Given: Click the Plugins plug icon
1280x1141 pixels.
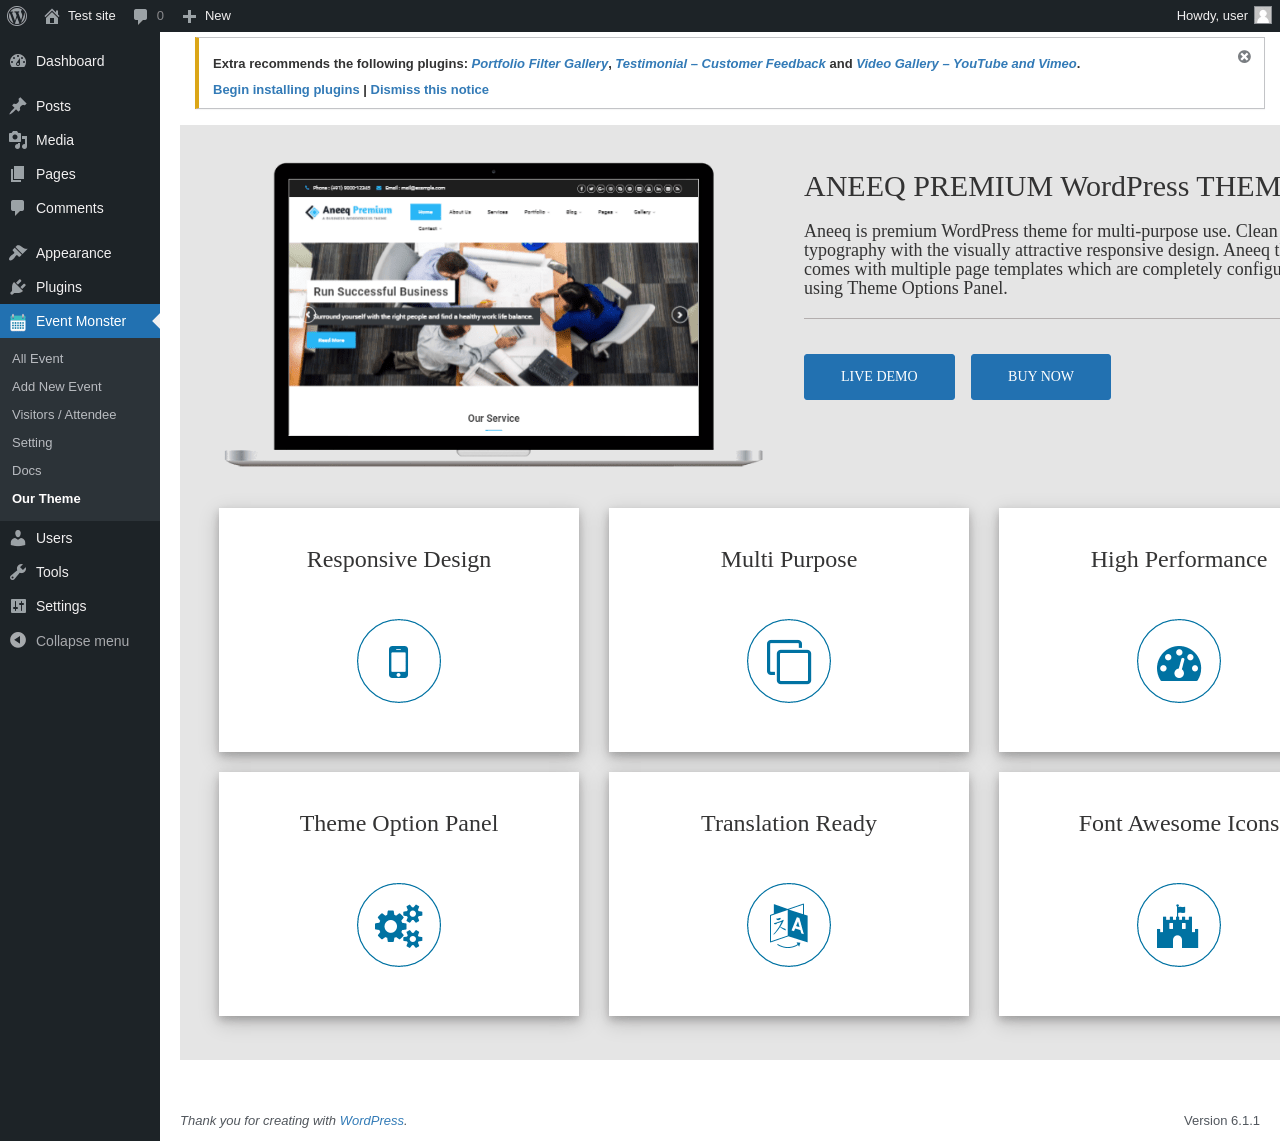Looking at the screenshot, I should [18, 287].
